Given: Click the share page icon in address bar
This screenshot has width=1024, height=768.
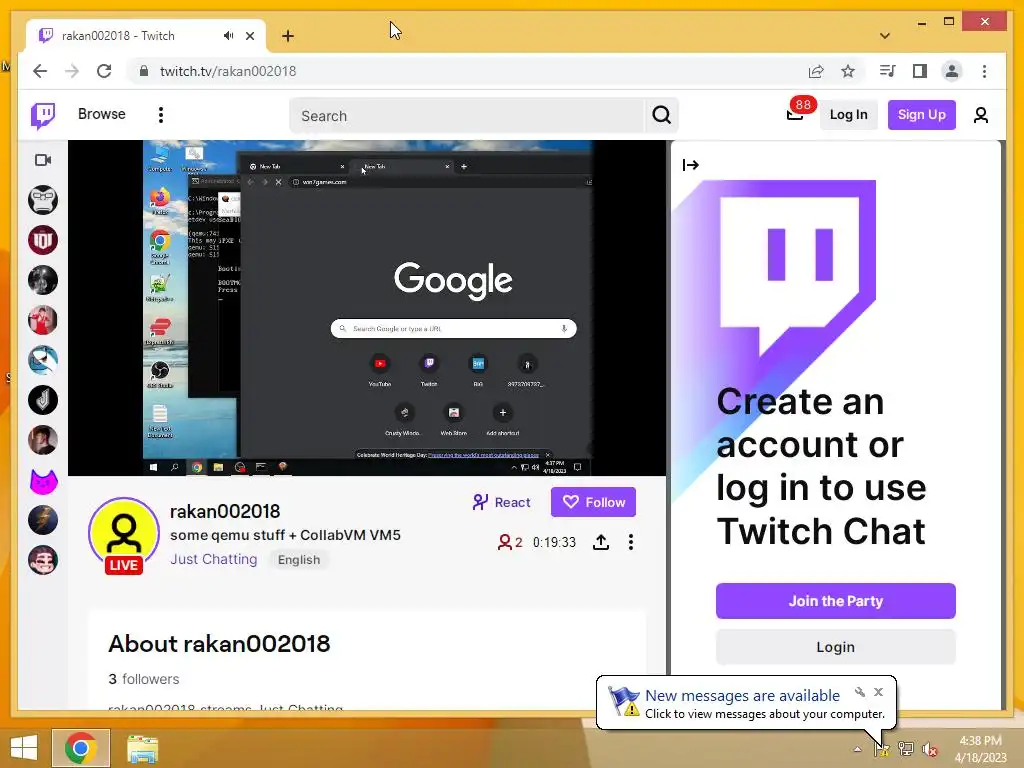Looking at the screenshot, I should pyautogui.click(x=816, y=71).
